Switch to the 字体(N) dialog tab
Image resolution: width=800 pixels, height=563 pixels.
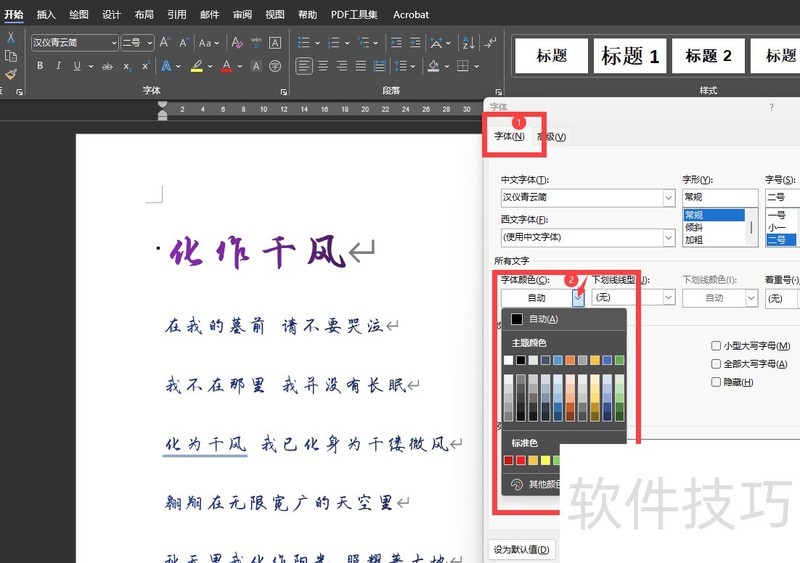[x=509, y=136]
